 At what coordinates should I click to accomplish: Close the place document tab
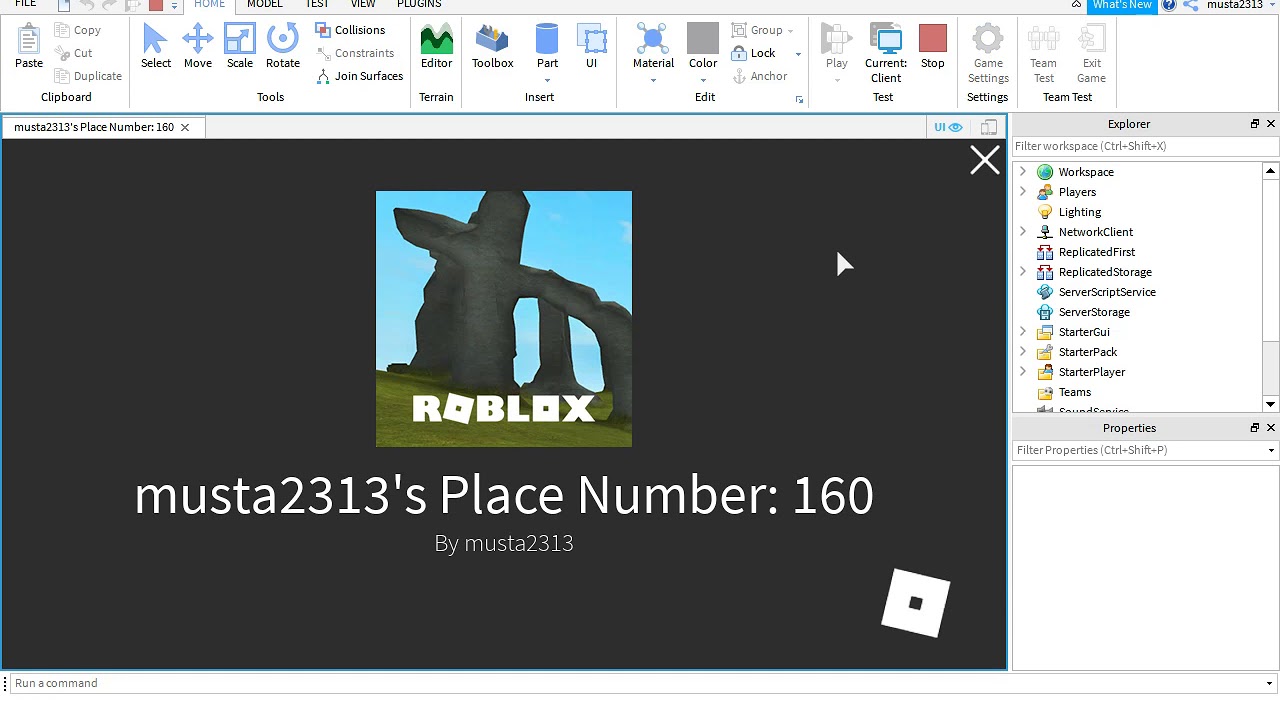pyautogui.click(x=185, y=127)
